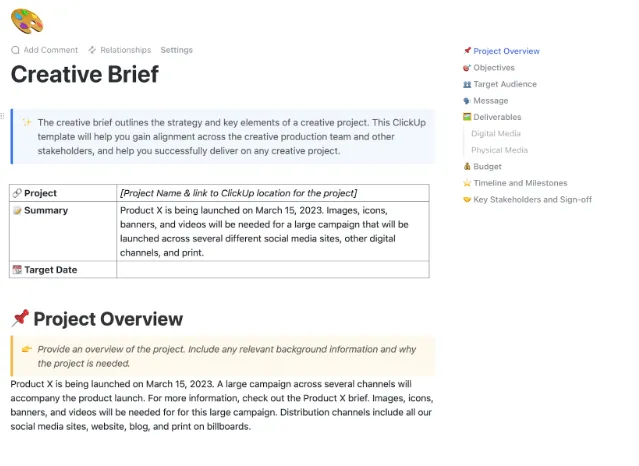Screen dimensions: 639x466
Task: Open Settings for this document
Action: 176,50
